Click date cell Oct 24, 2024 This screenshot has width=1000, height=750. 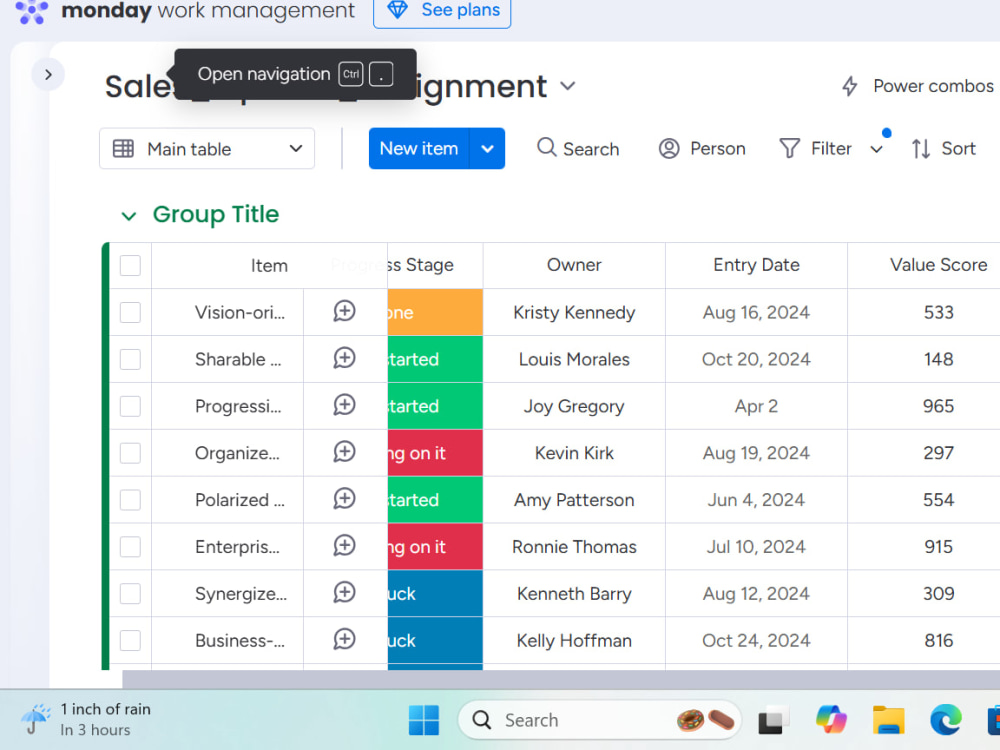(756, 640)
